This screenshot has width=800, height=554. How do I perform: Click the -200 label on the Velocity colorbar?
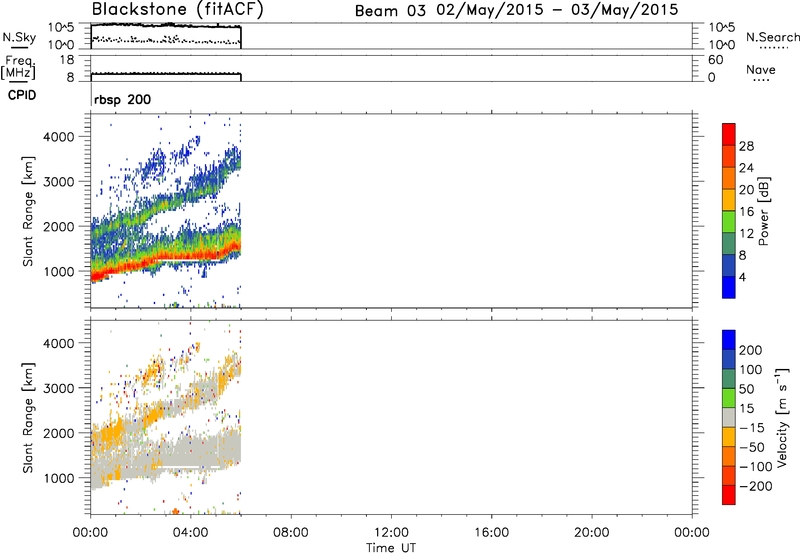click(x=756, y=486)
